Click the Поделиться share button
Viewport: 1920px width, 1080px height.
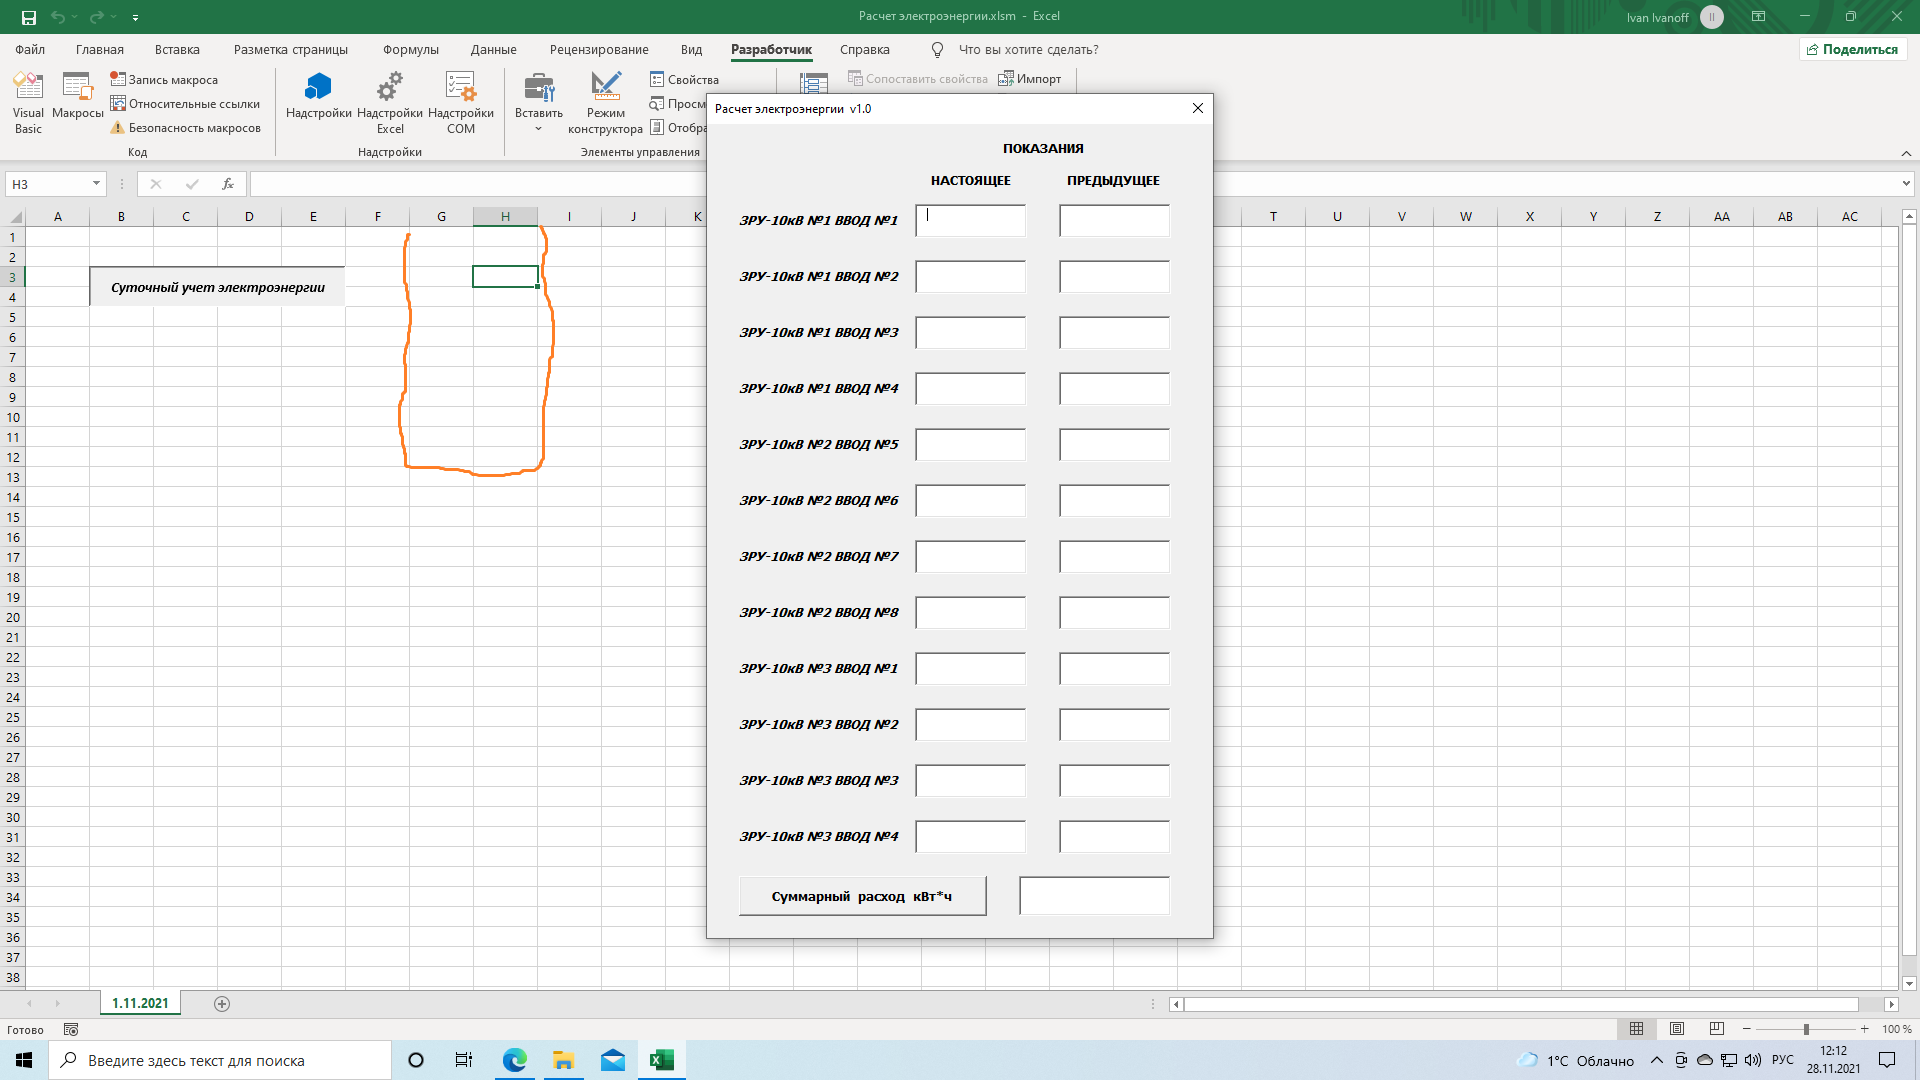click(1853, 49)
